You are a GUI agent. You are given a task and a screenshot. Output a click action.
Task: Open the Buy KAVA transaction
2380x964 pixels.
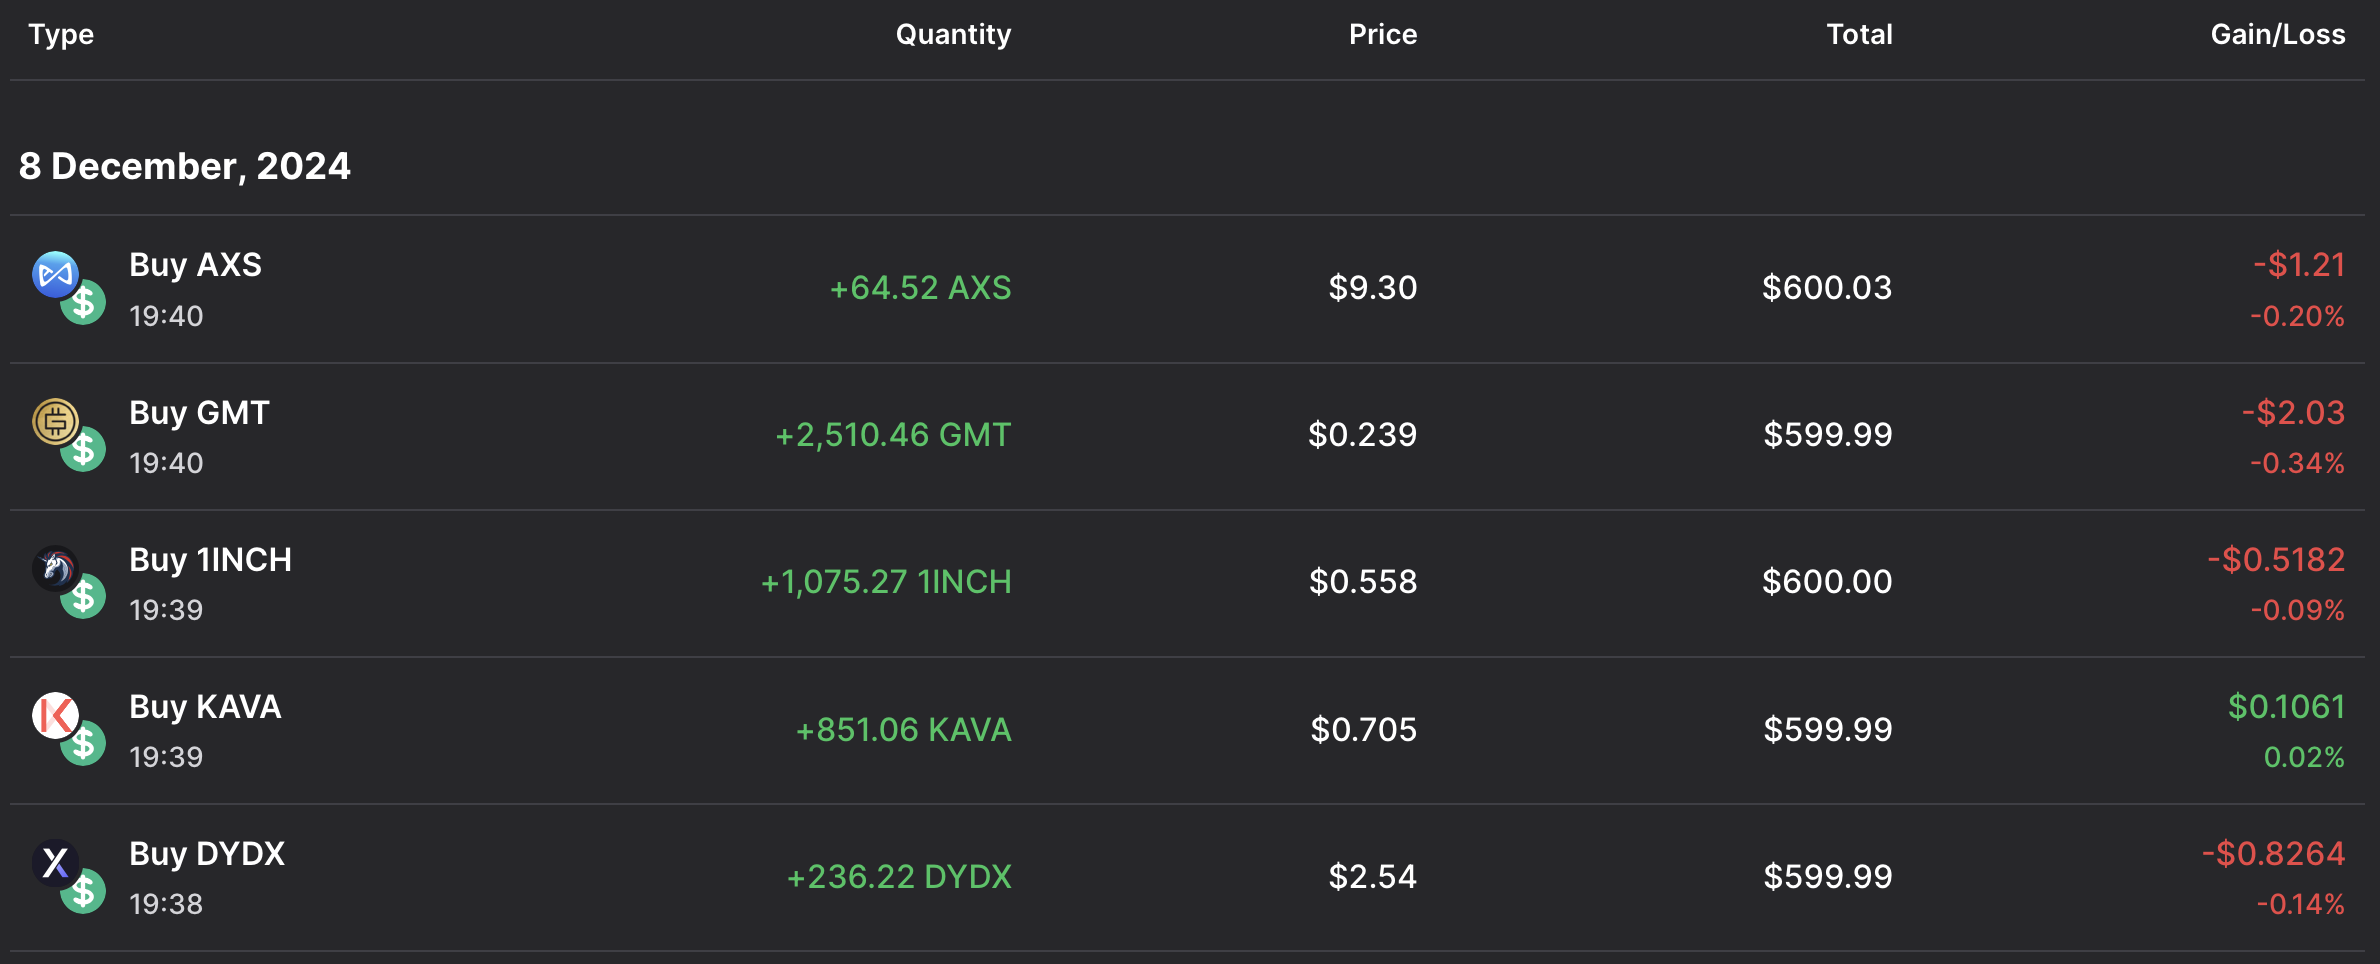[205, 707]
